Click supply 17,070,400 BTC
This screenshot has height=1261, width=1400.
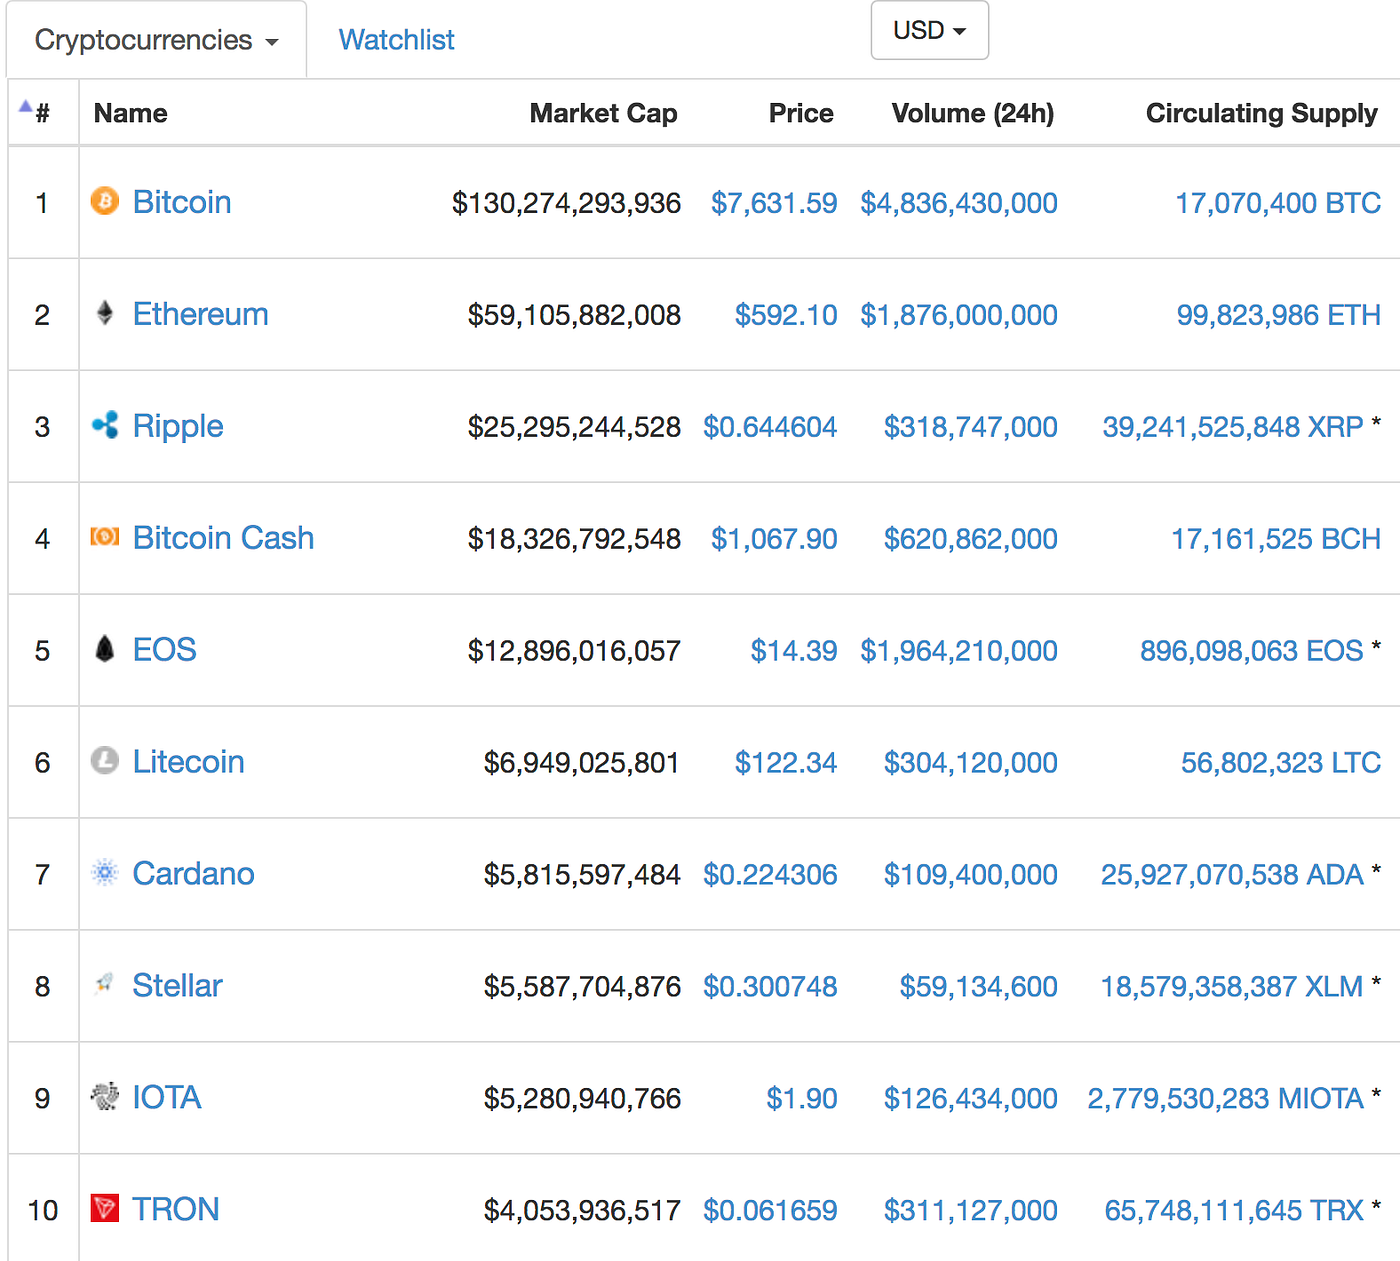(1278, 203)
